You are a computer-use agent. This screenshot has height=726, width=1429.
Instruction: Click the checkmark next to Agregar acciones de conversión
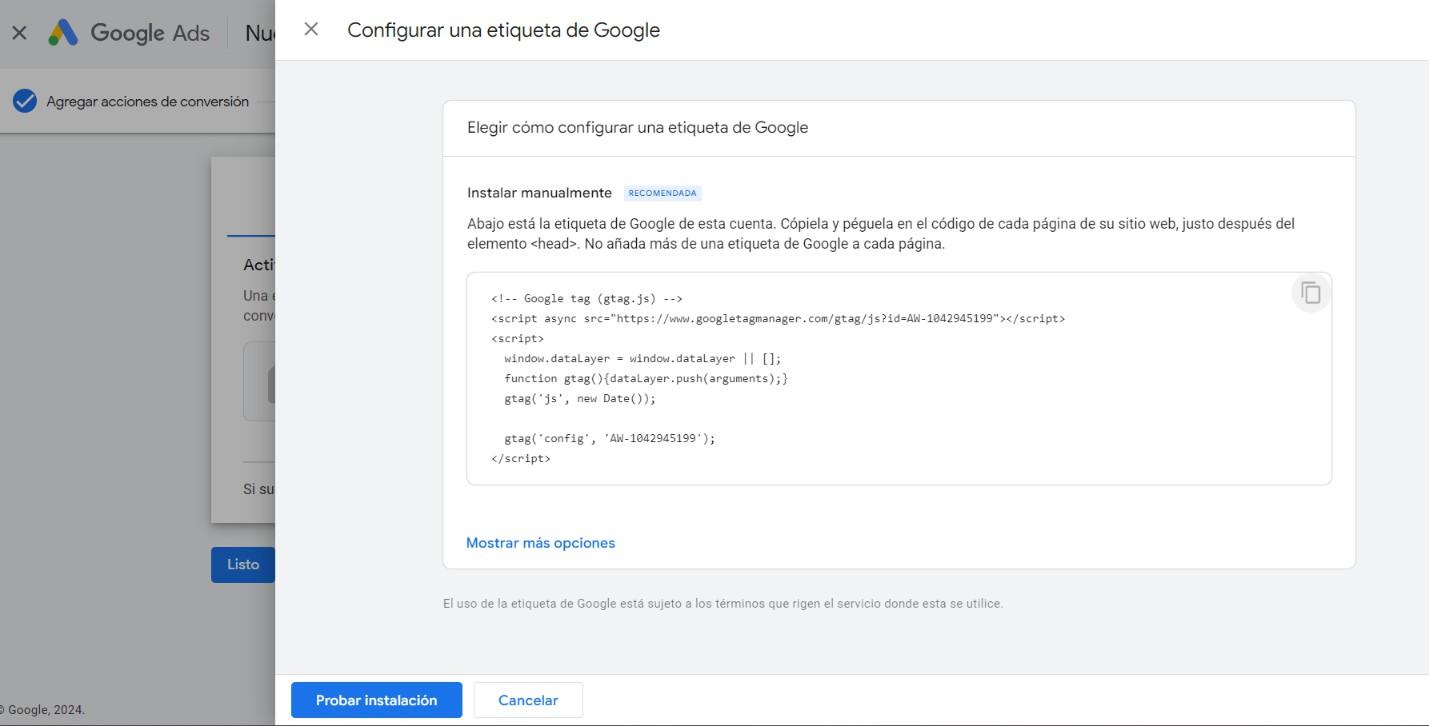[25, 101]
